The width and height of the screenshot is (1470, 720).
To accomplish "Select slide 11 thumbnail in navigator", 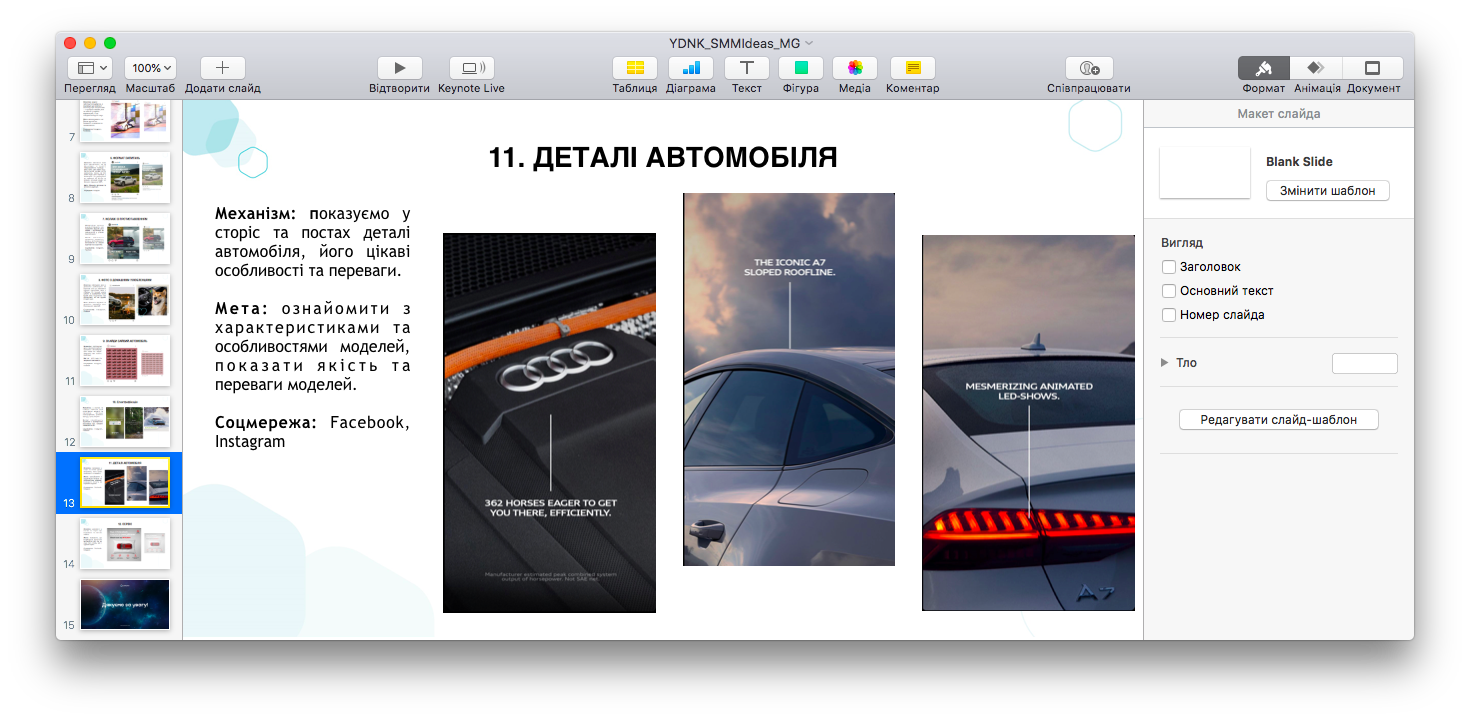I will [125, 360].
